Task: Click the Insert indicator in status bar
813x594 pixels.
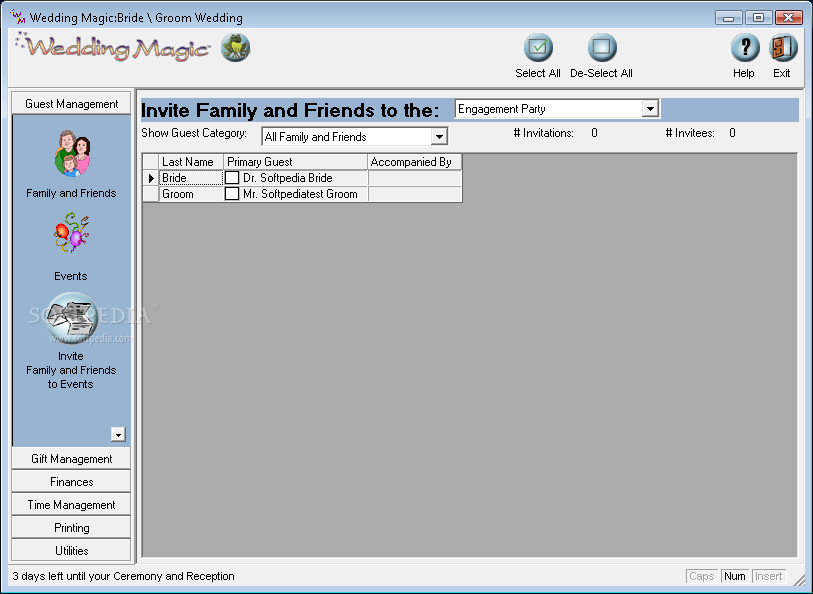Action: (x=768, y=576)
